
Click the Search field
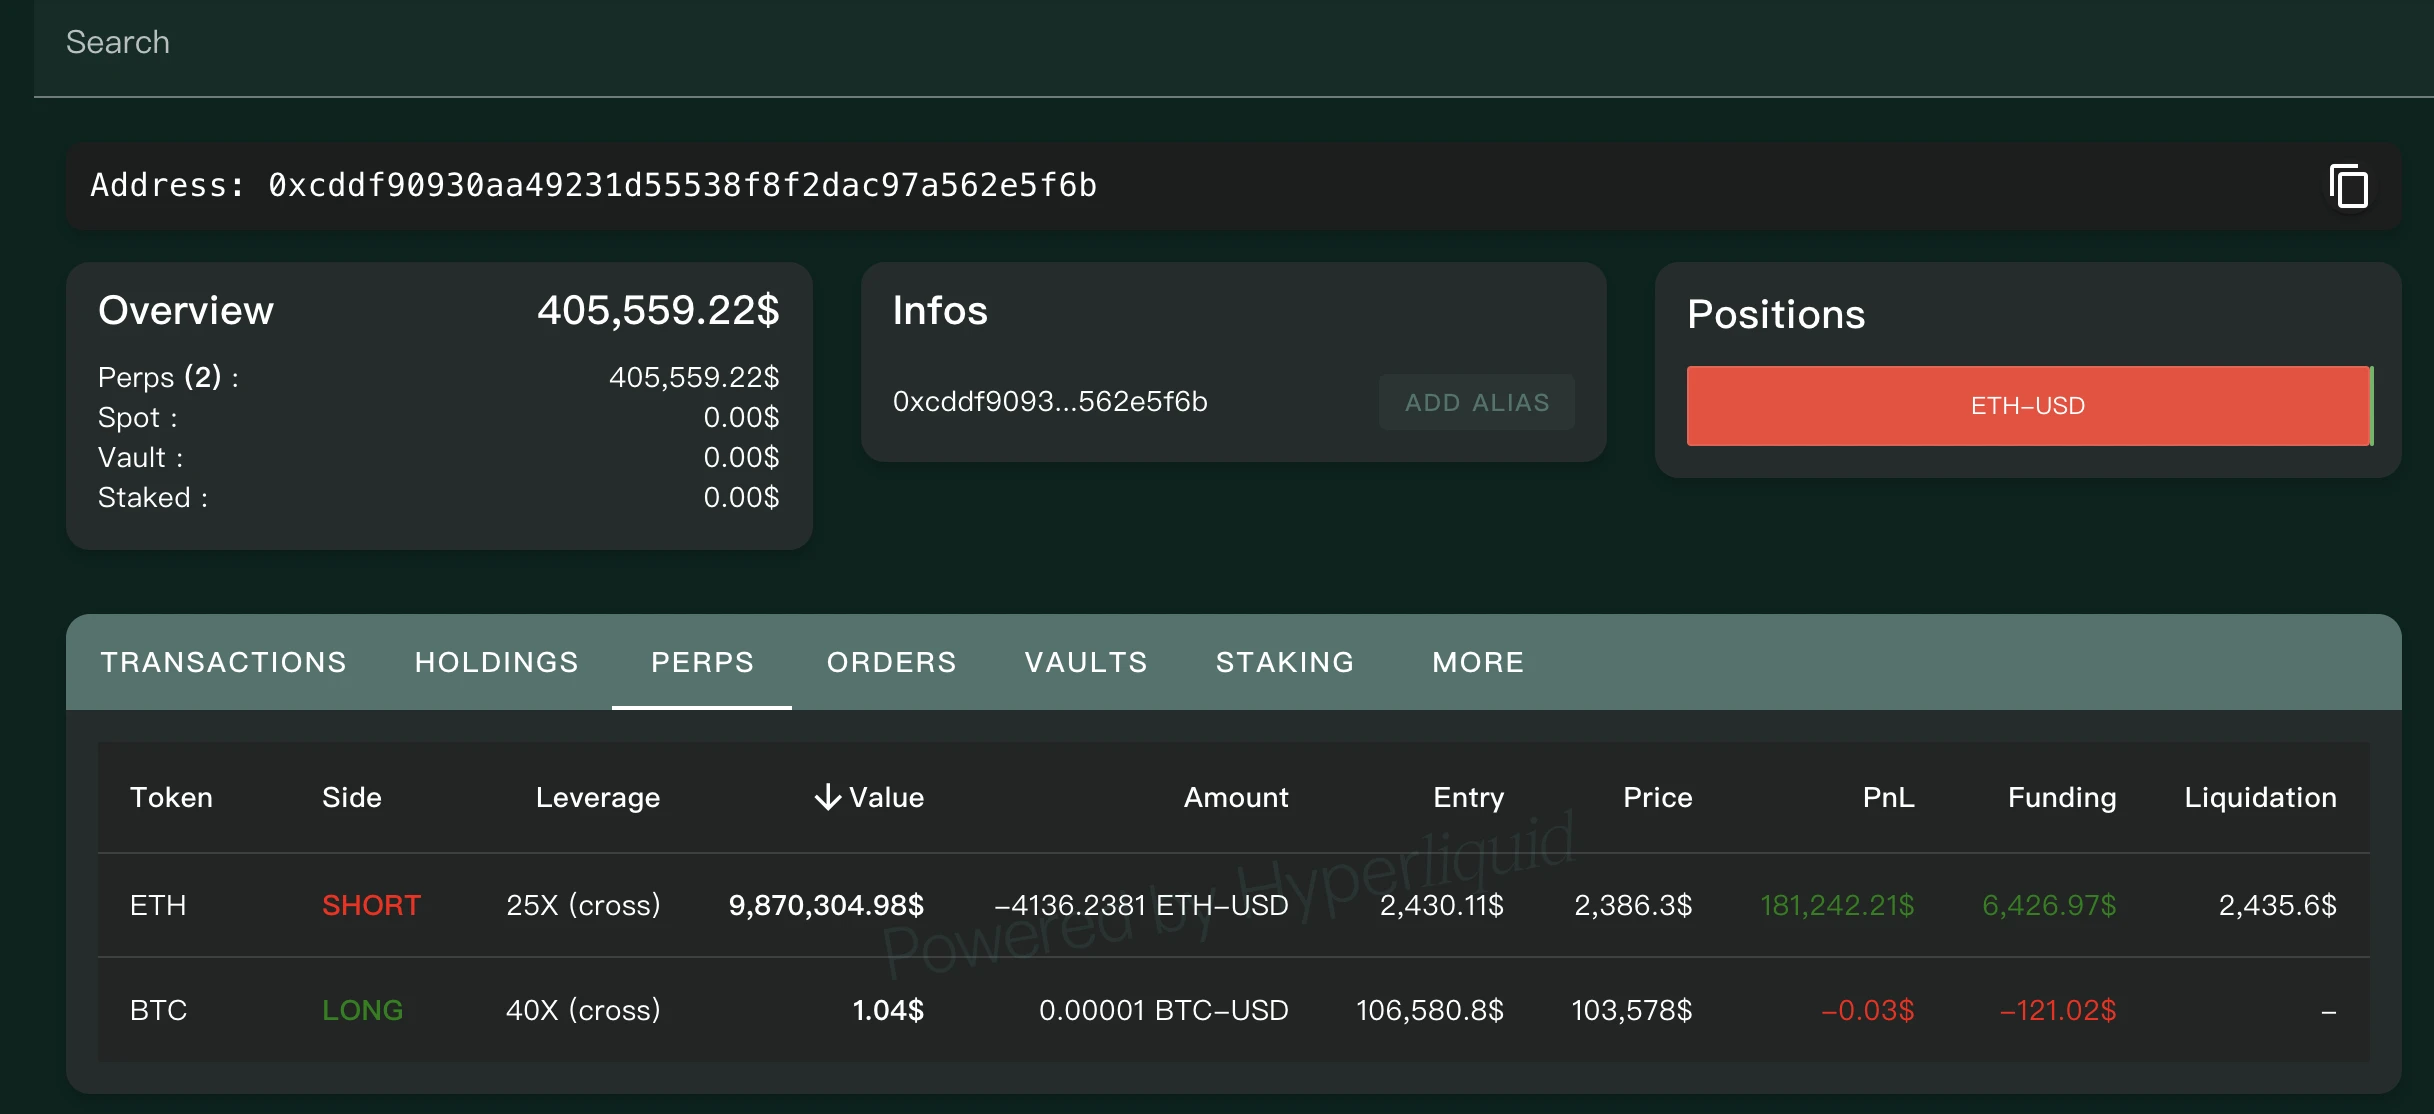point(600,42)
